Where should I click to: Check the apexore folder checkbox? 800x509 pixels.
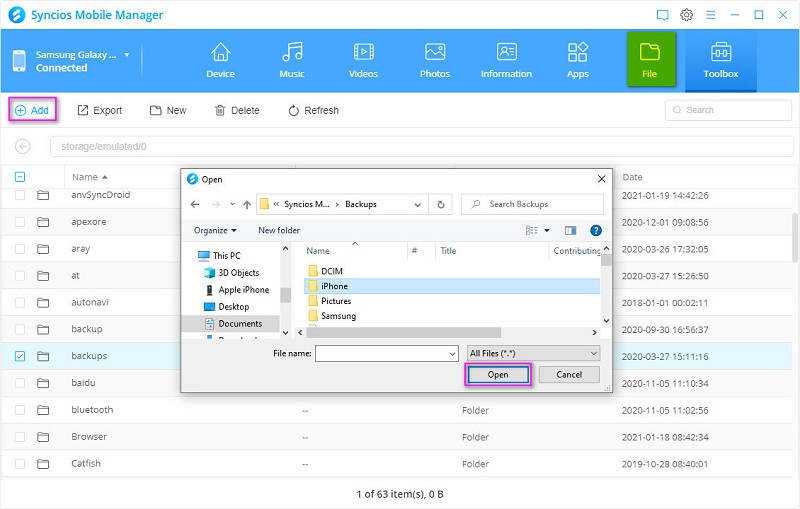(20, 222)
